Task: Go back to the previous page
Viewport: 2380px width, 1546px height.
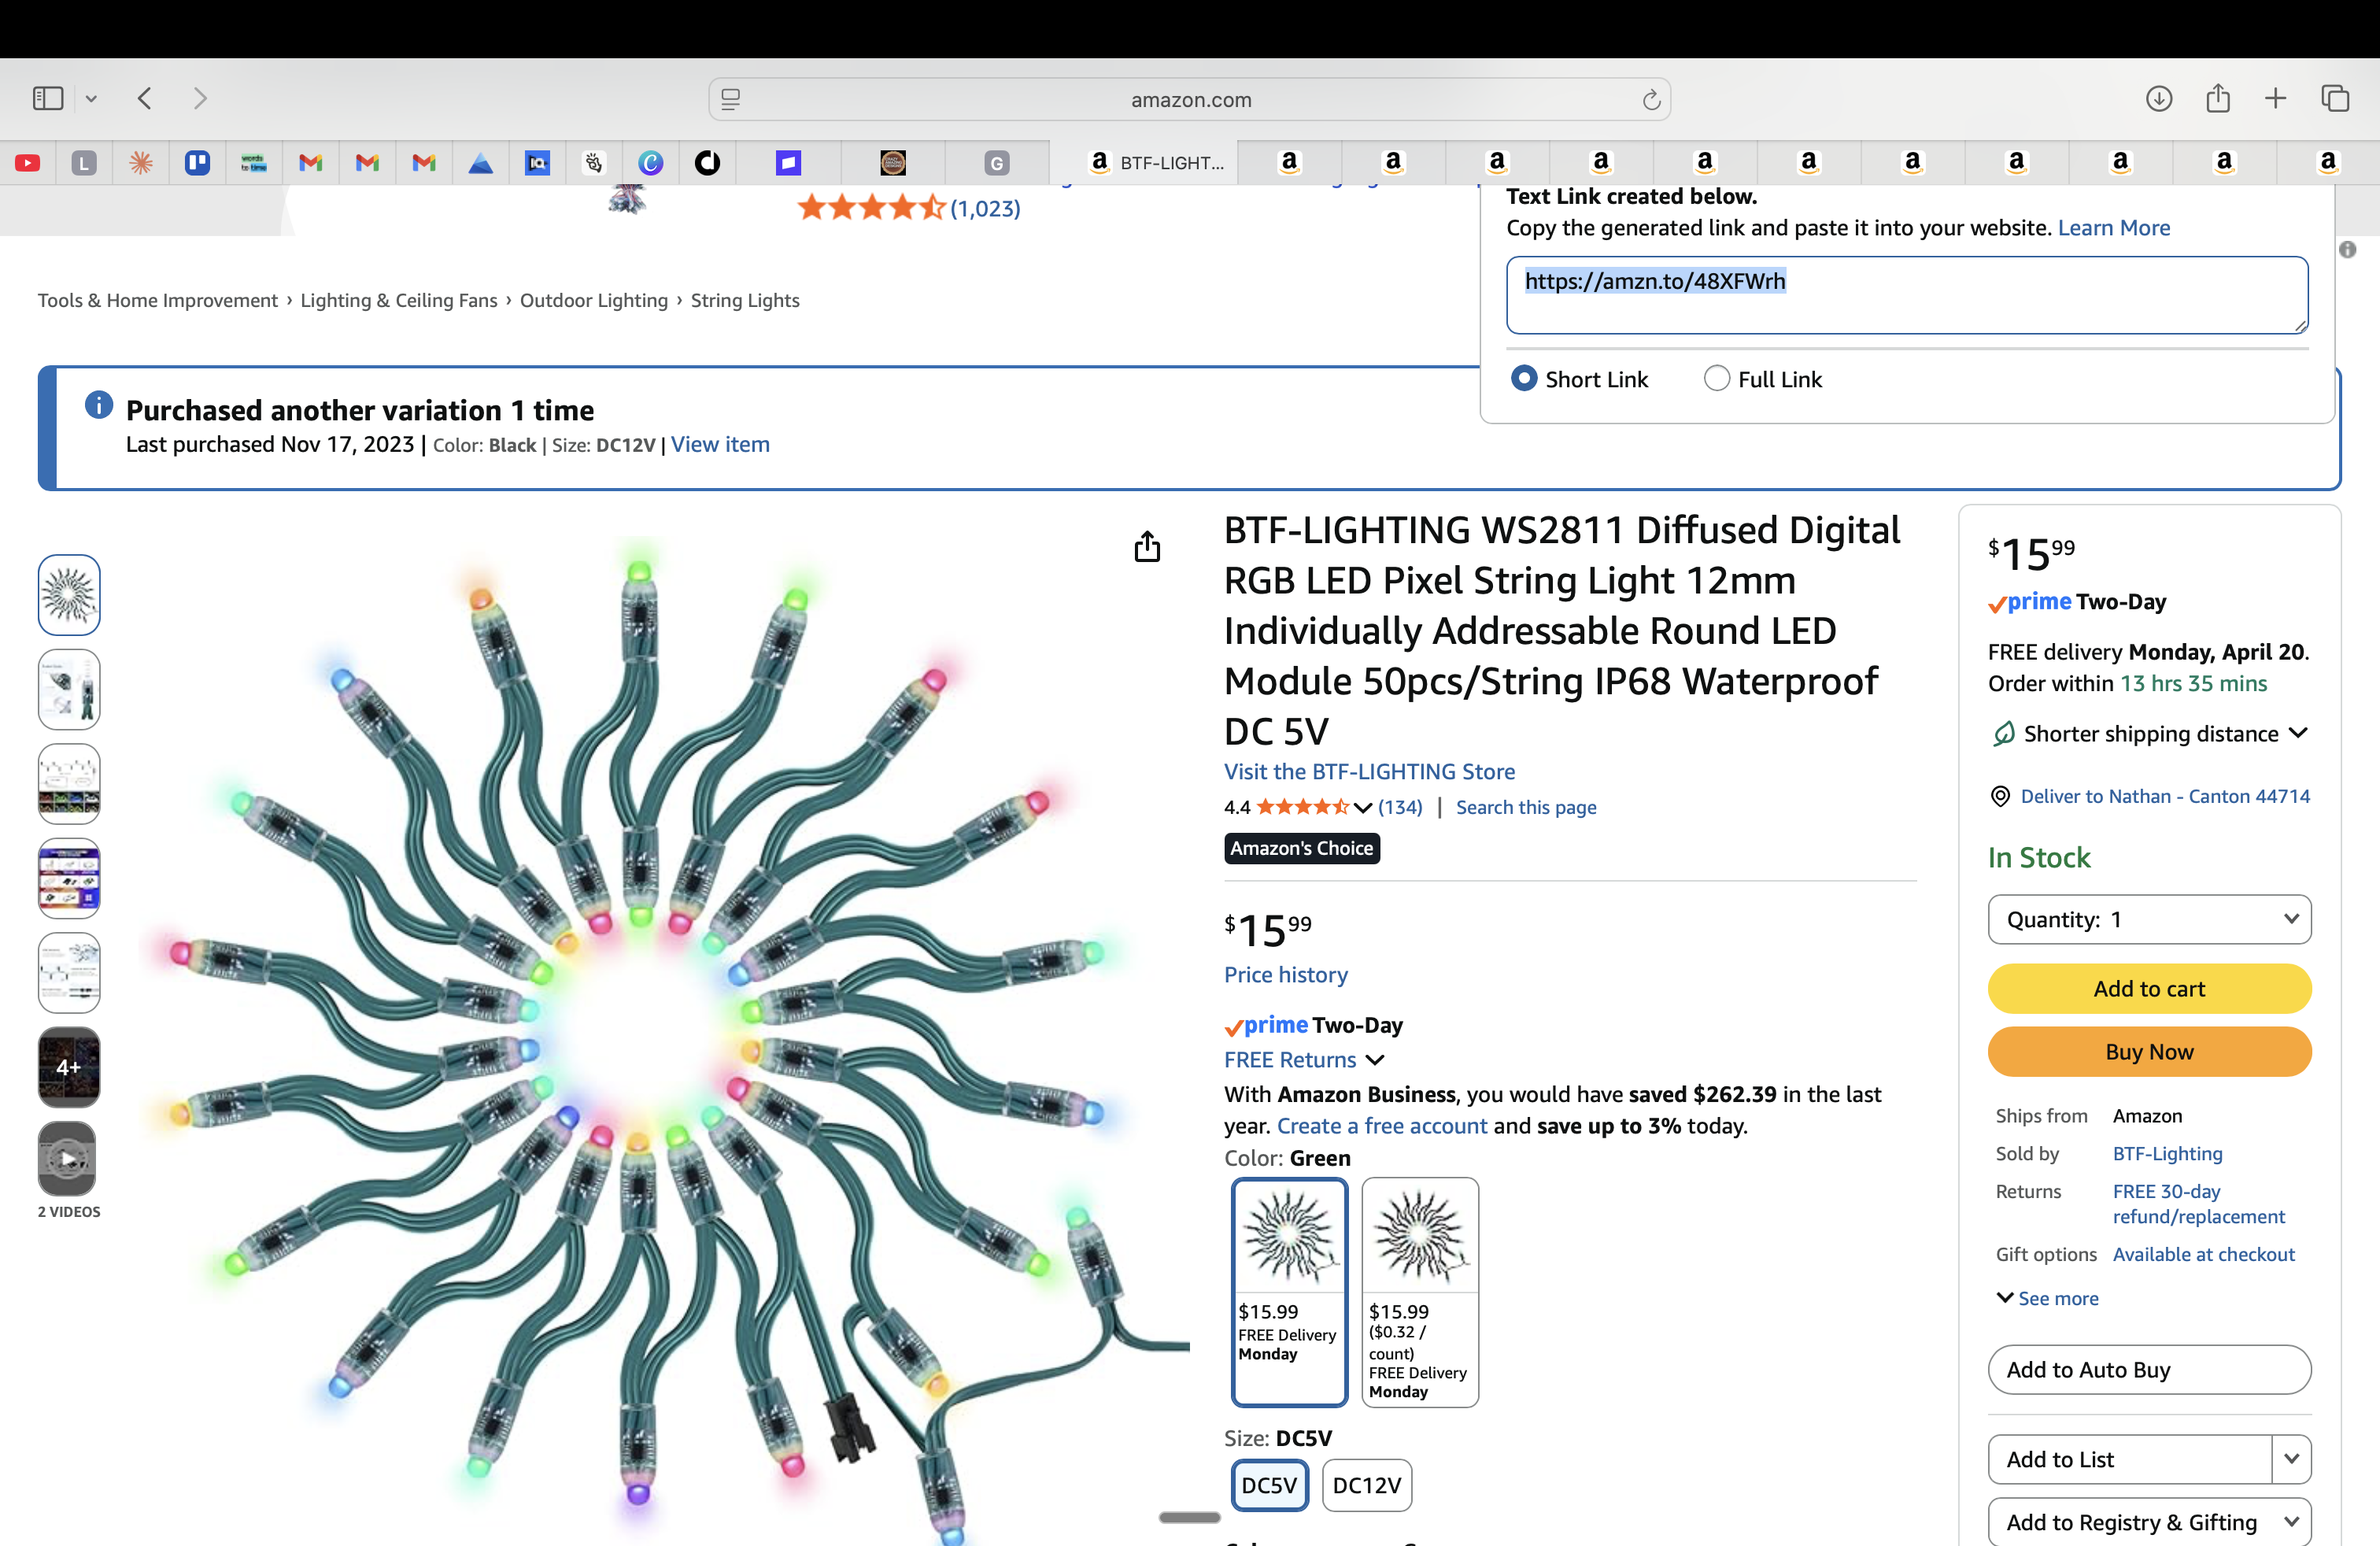Action: 145,98
